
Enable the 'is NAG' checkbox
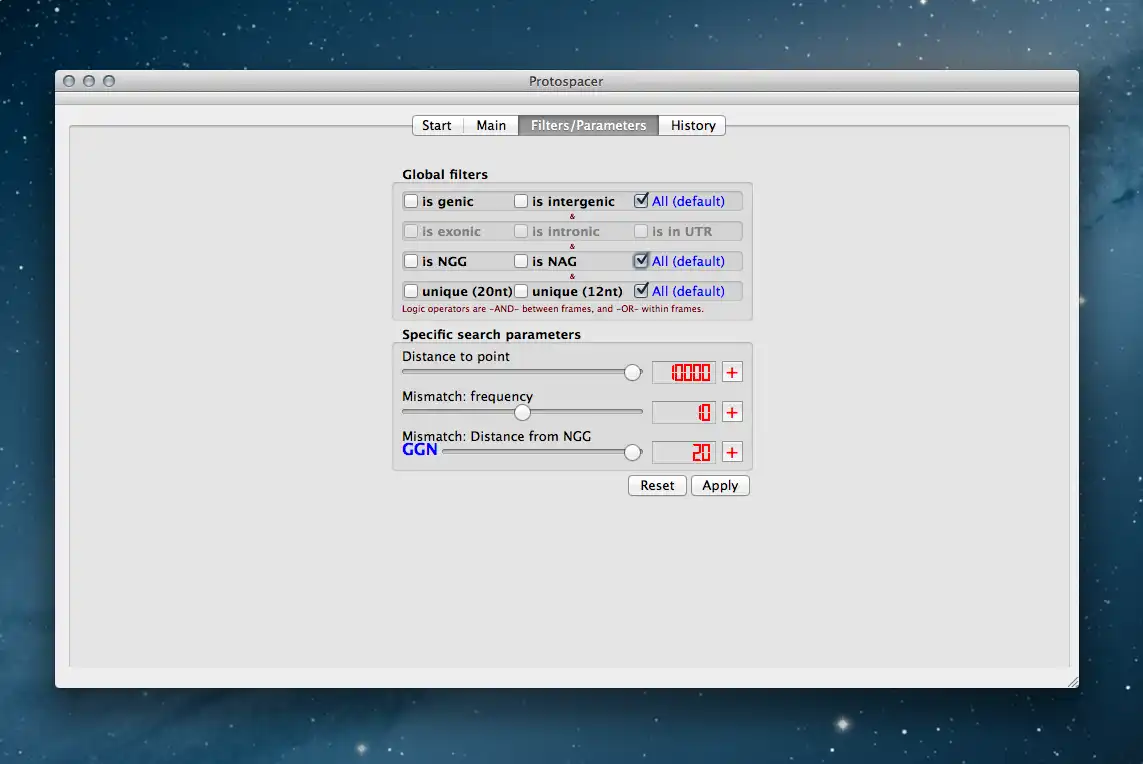click(520, 261)
